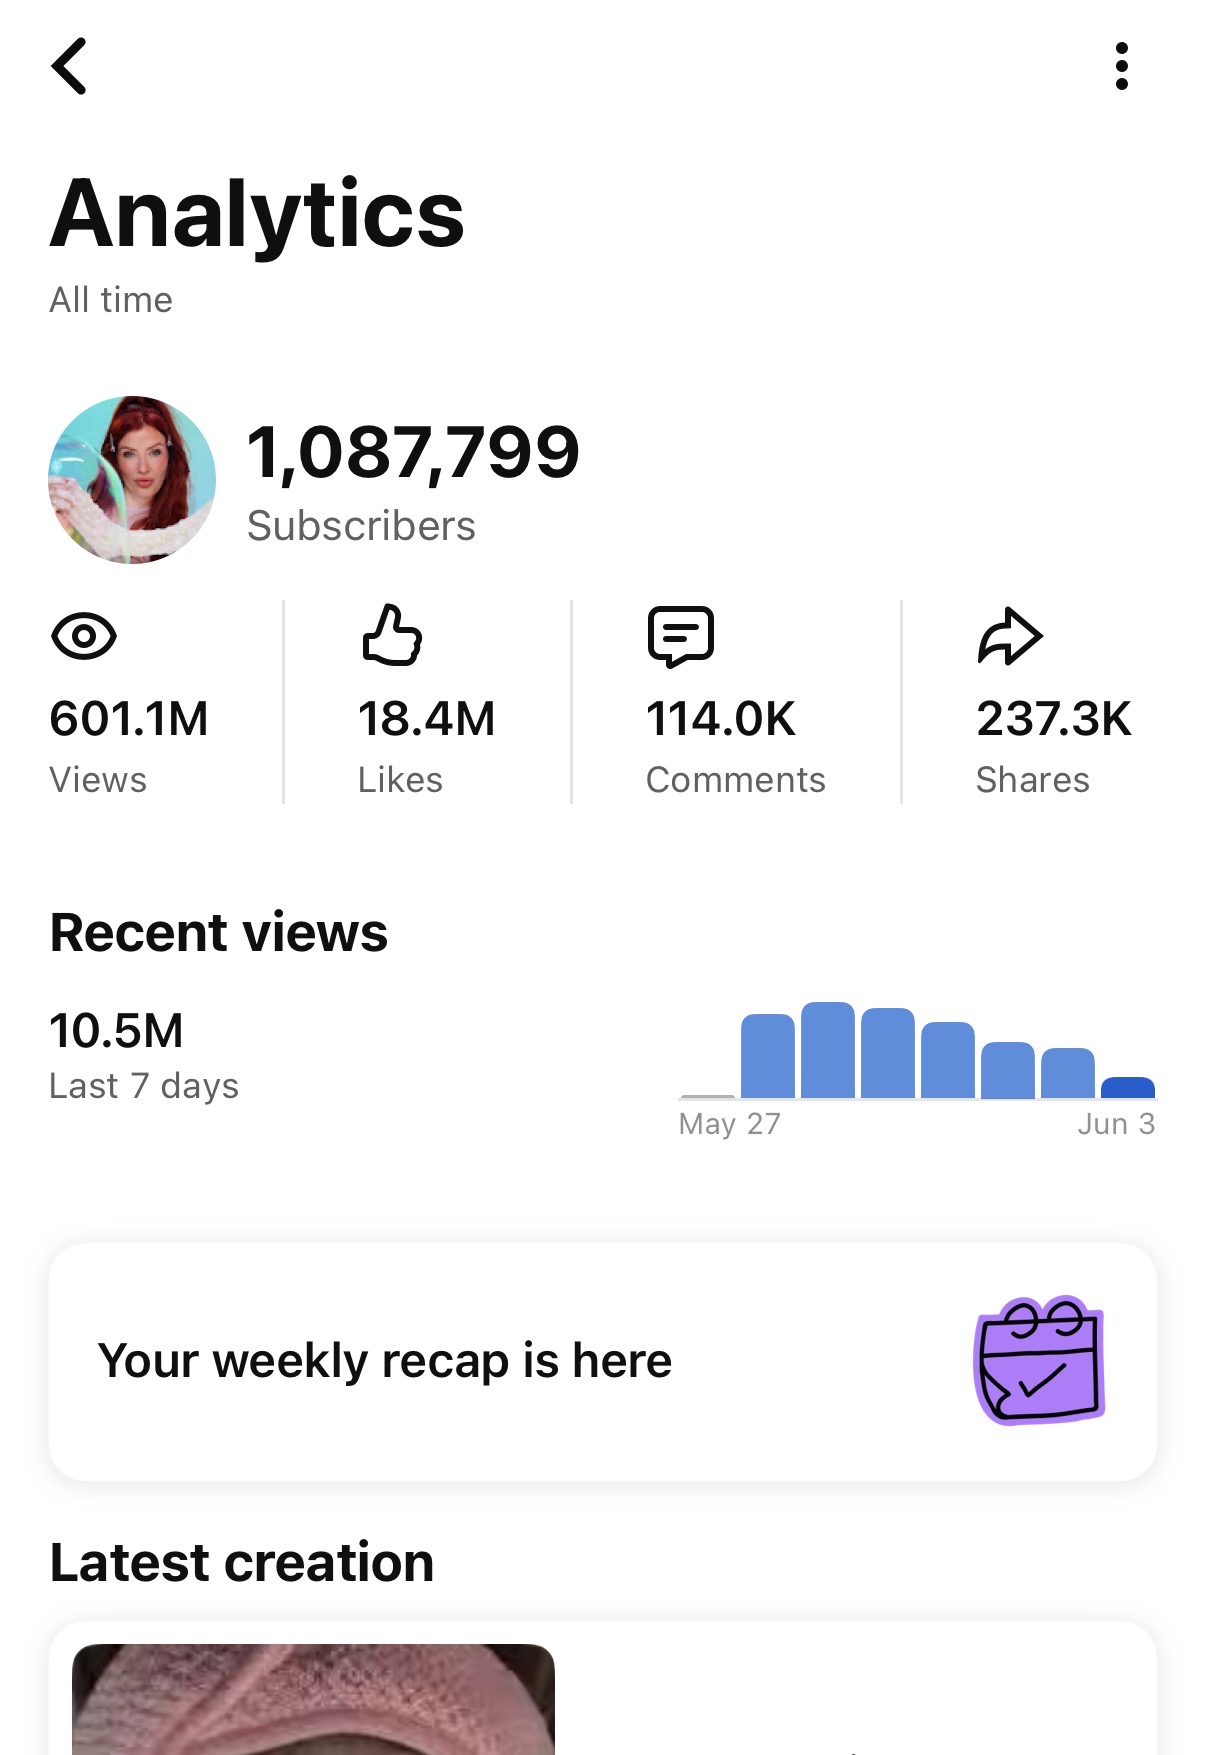The width and height of the screenshot is (1206, 1755).
Task: Tap the share arrow icon
Action: pos(1010,636)
